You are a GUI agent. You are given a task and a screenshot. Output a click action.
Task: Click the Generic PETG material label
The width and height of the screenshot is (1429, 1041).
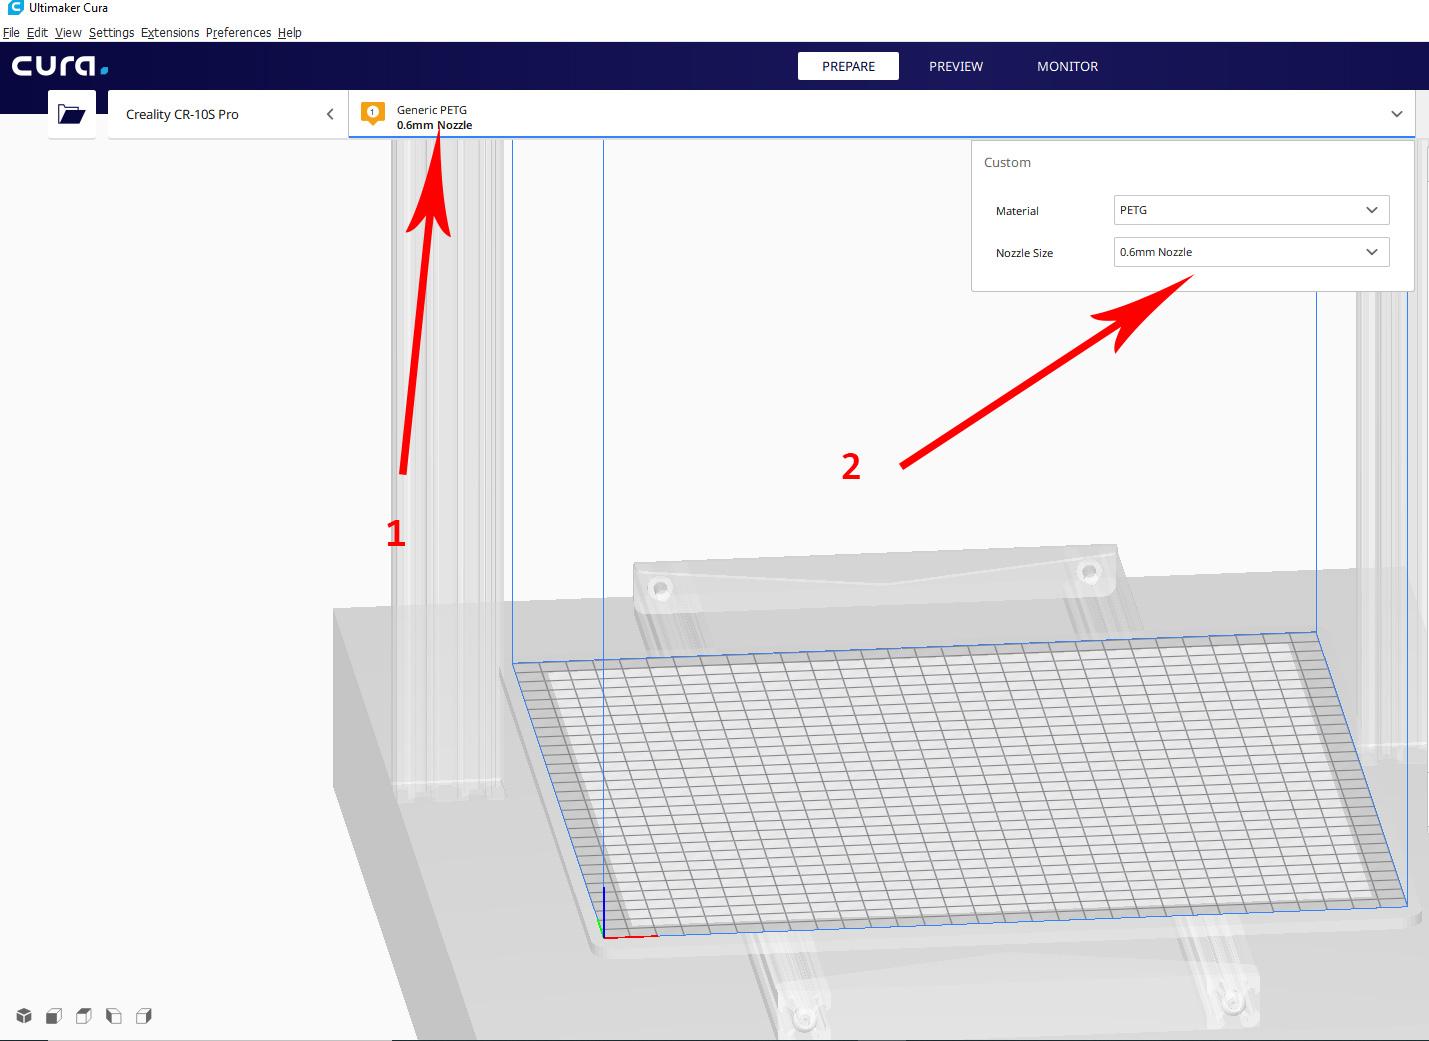pyautogui.click(x=432, y=110)
